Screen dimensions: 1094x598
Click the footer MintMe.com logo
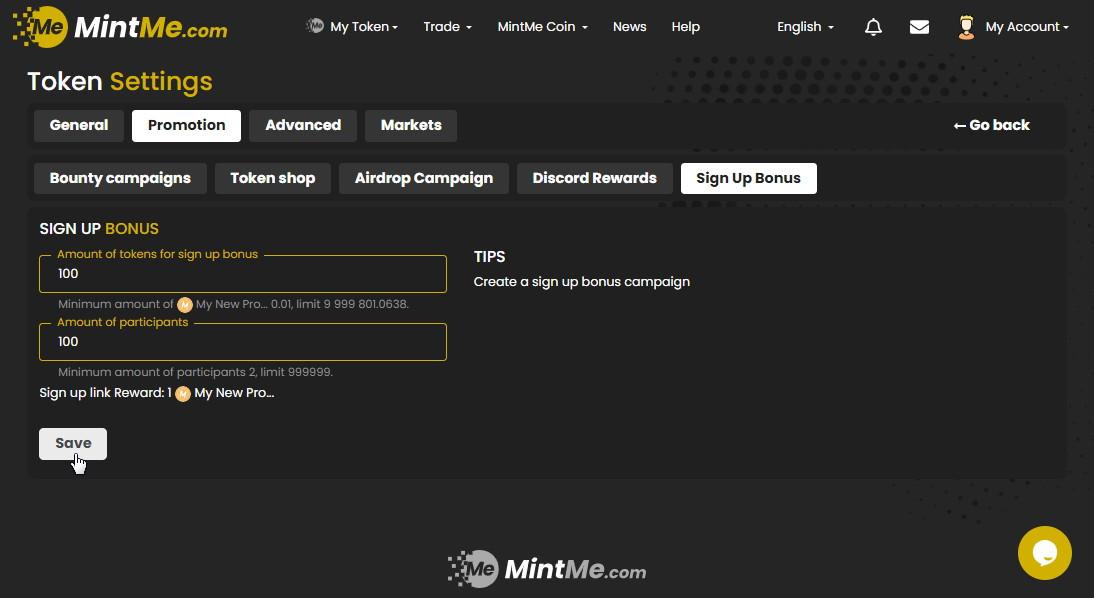tap(546, 570)
